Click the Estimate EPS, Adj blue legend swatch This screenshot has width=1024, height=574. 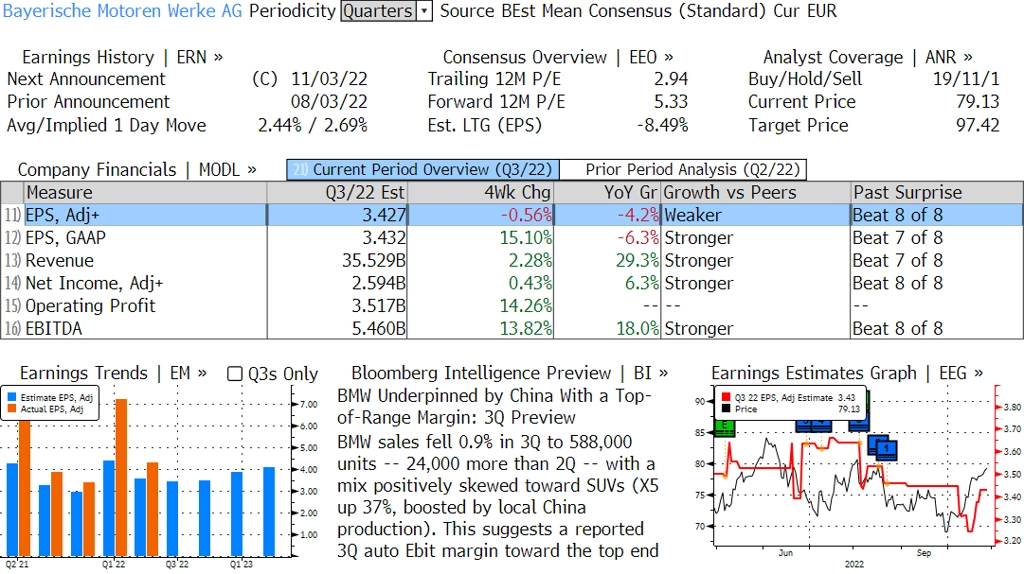tap(12, 397)
